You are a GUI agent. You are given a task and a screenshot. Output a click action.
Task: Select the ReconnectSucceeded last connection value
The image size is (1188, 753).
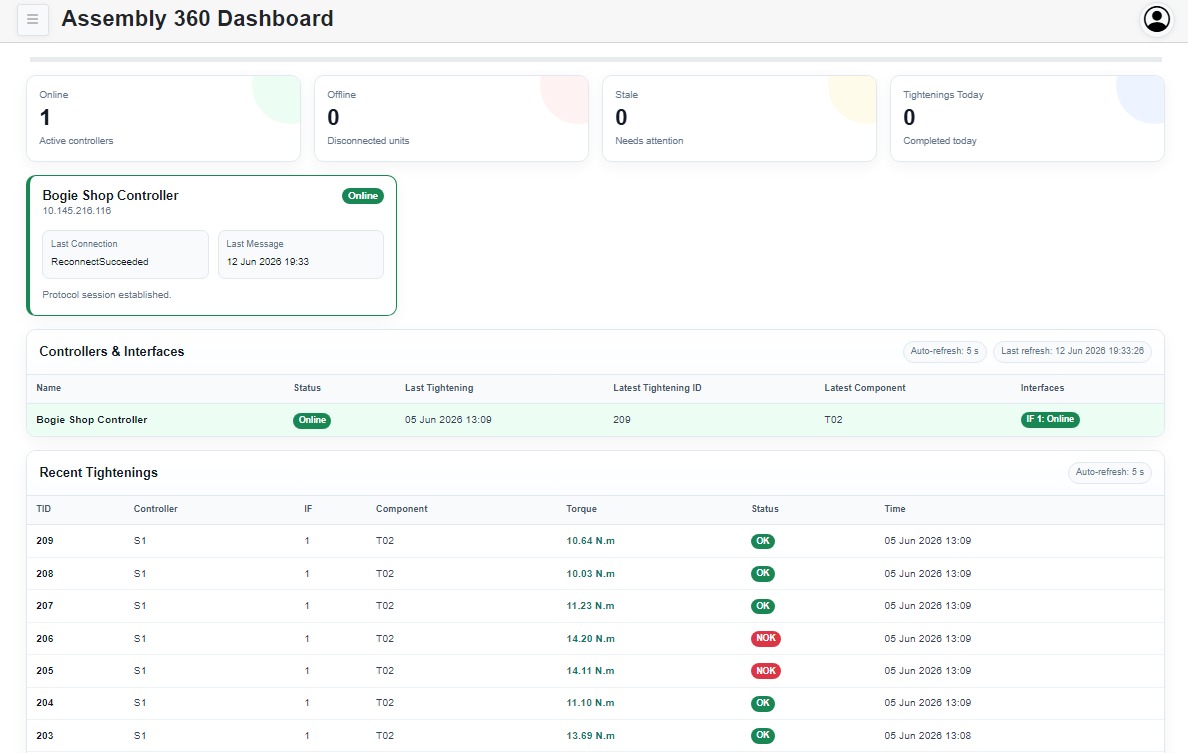100,262
